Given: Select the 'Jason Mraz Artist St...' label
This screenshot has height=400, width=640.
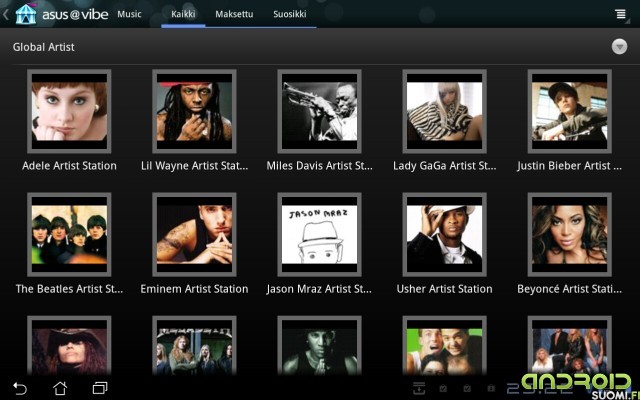Looking at the screenshot, I should [320, 289].
